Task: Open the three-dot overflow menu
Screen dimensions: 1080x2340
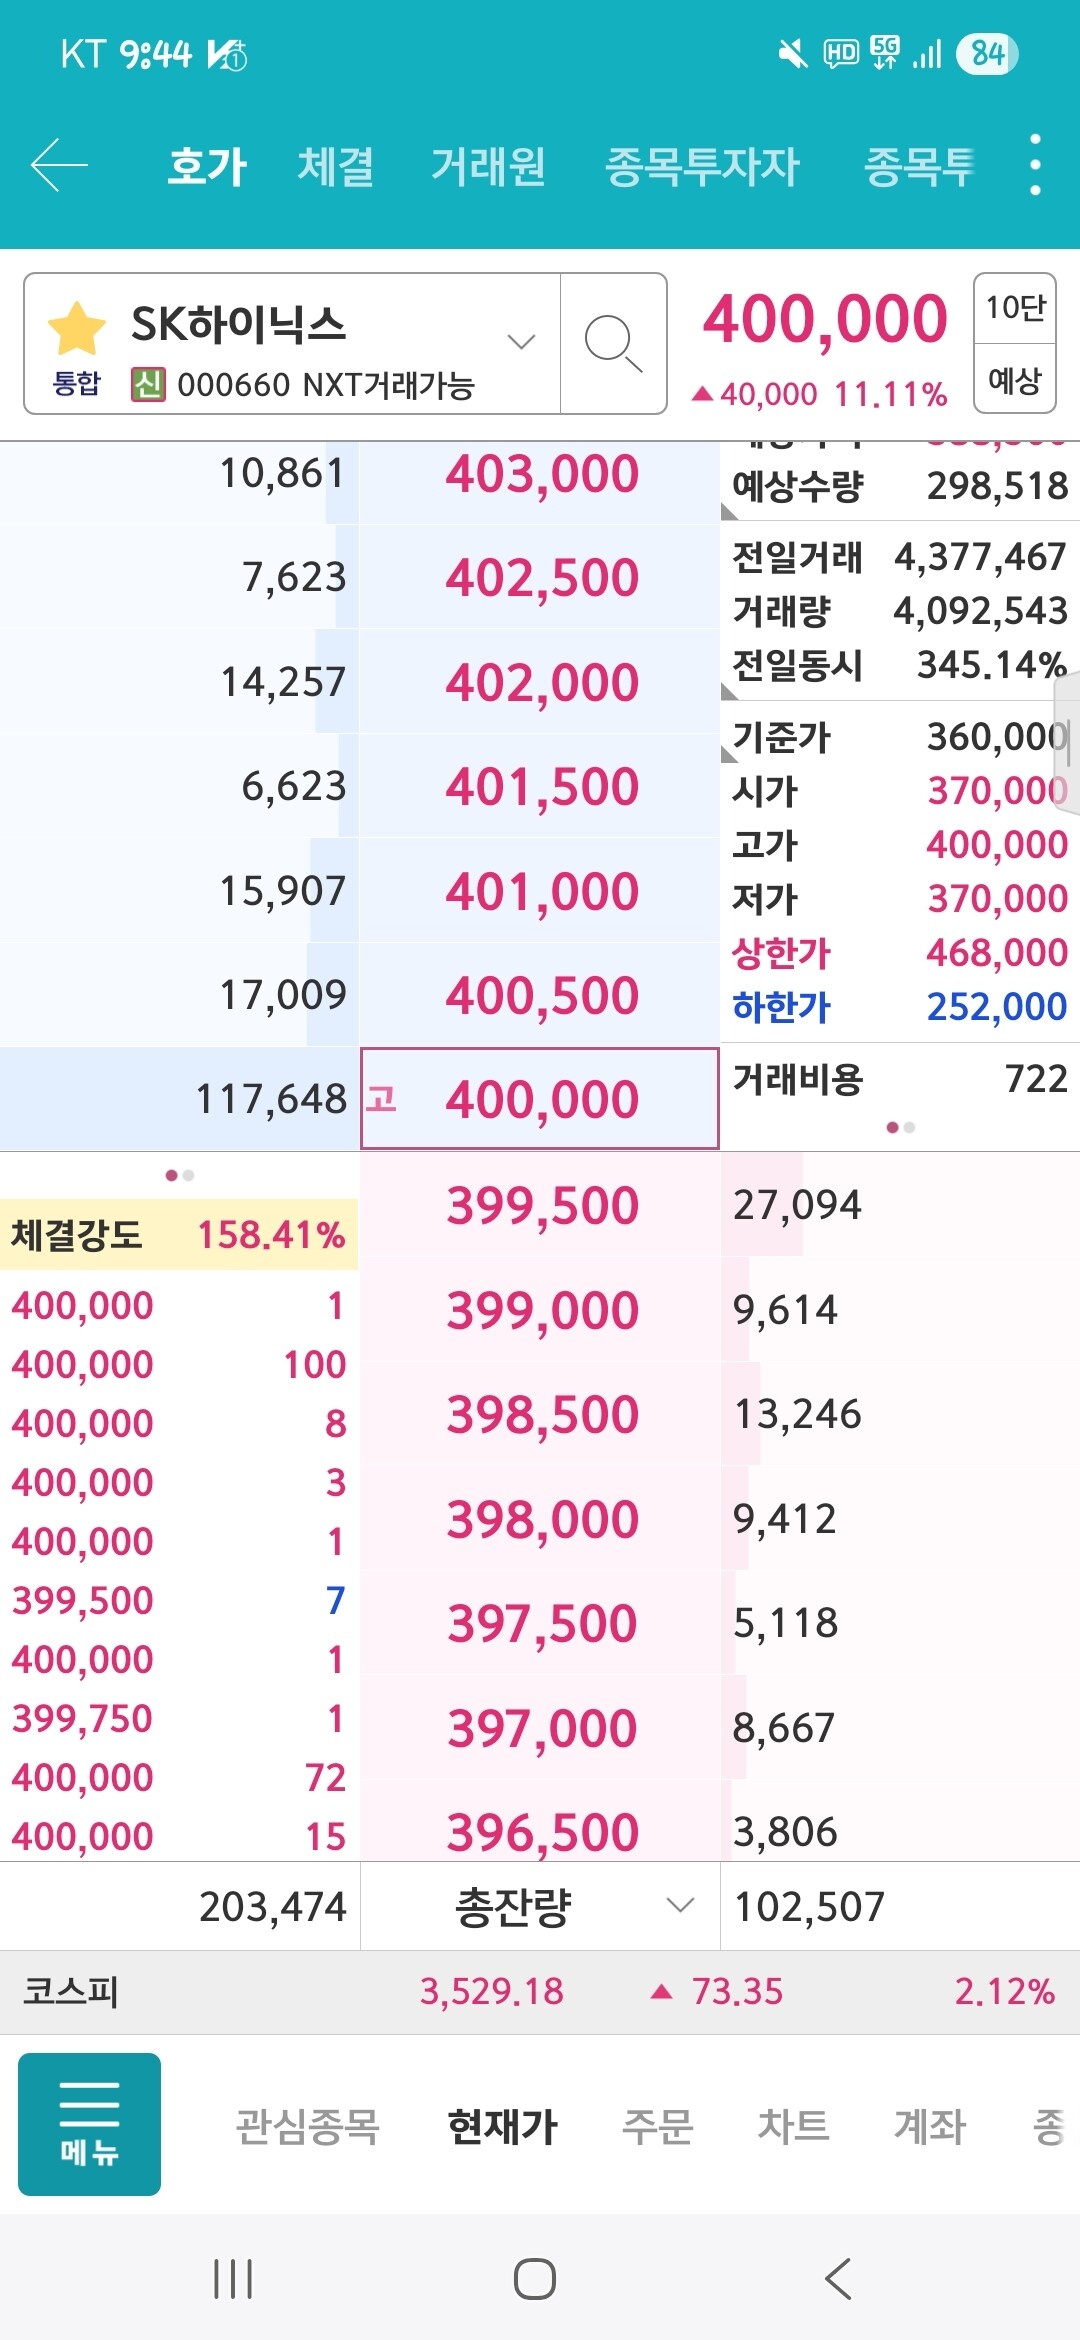Action: [x=1035, y=165]
